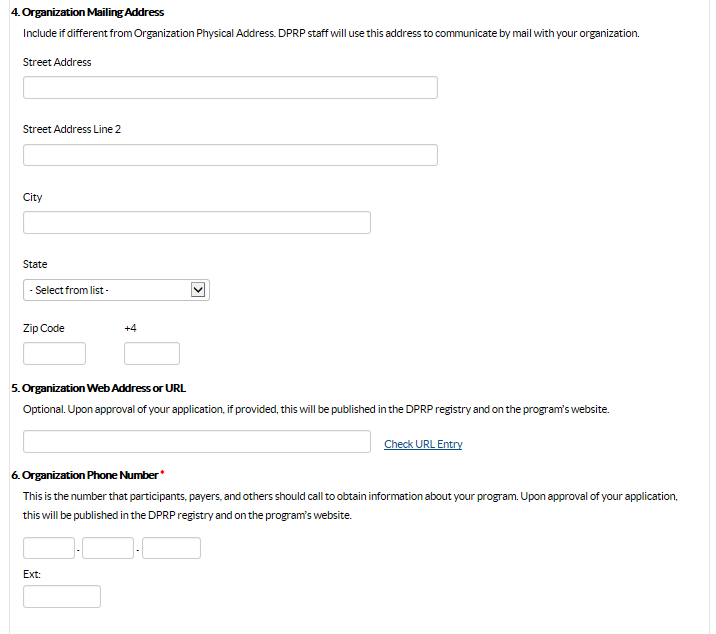The image size is (716, 634).
Task: Click the Check URL Entry link
Action: coord(423,444)
